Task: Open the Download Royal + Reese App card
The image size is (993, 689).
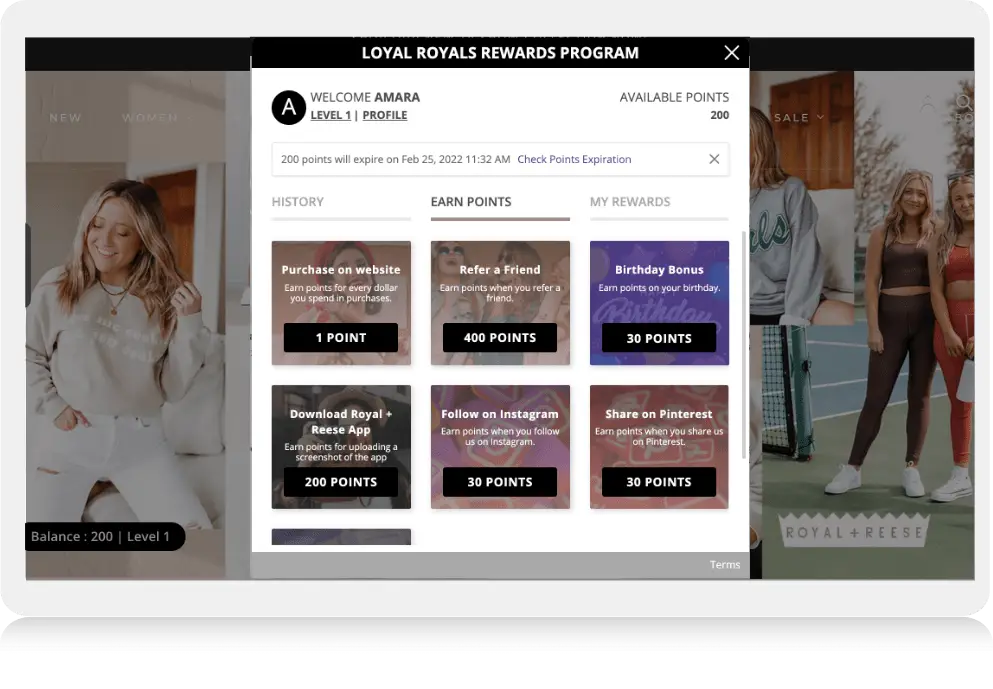Action: coord(341,446)
